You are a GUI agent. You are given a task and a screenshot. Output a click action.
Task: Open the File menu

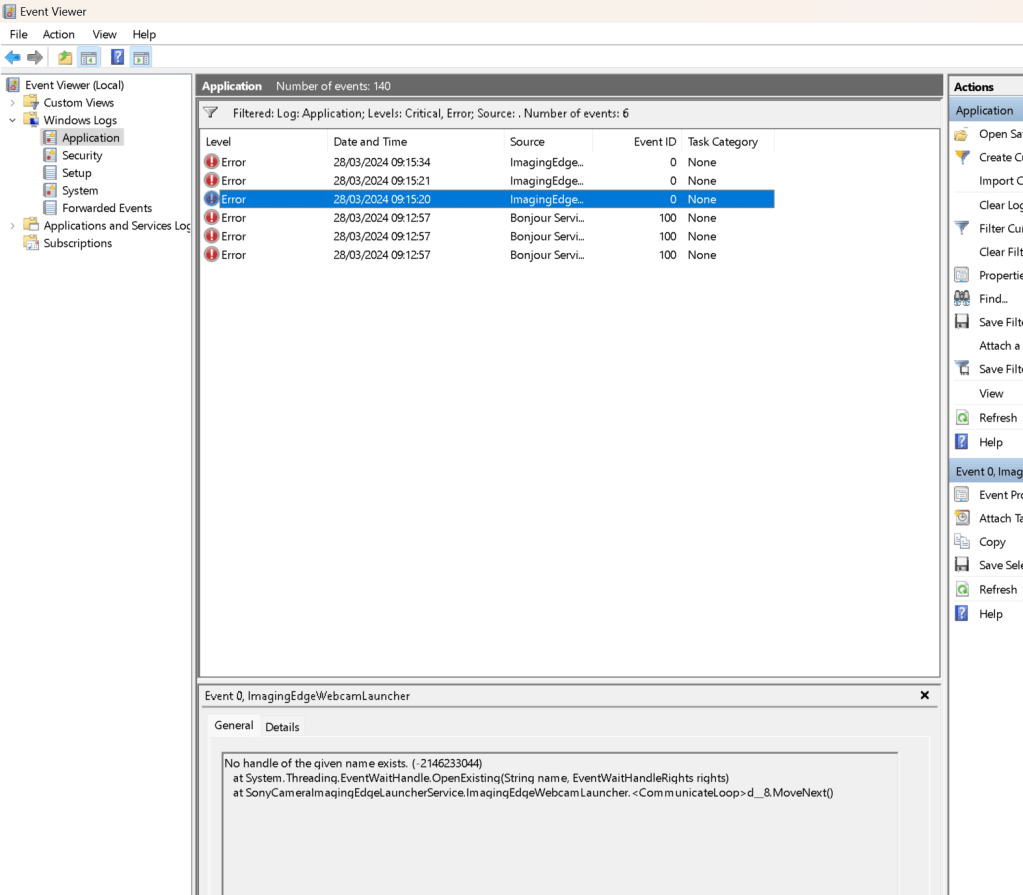pos(18,35)
